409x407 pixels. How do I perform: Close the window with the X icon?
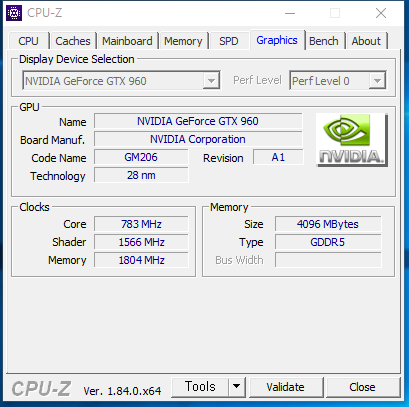click(381, 13)
